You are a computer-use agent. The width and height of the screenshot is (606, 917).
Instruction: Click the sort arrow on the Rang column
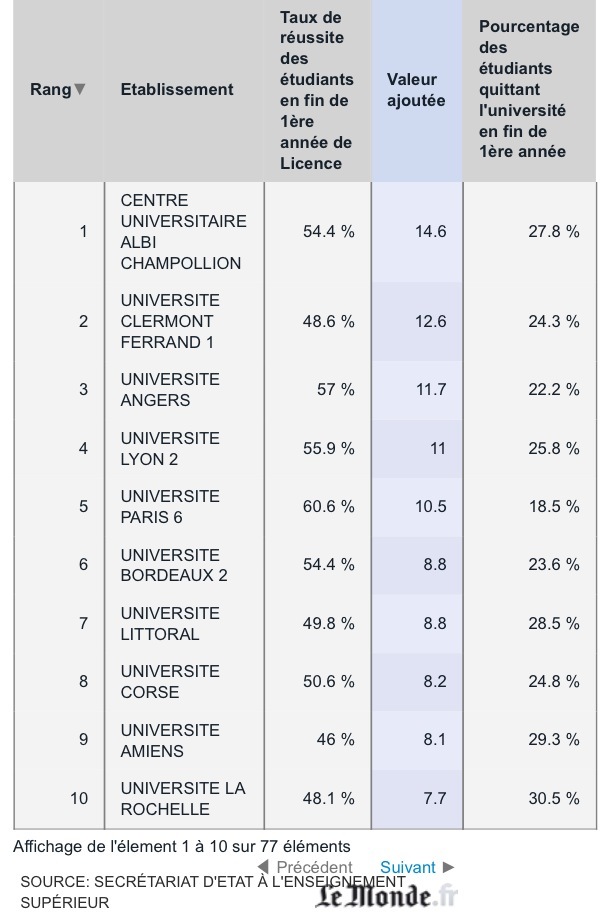point(79,89)
